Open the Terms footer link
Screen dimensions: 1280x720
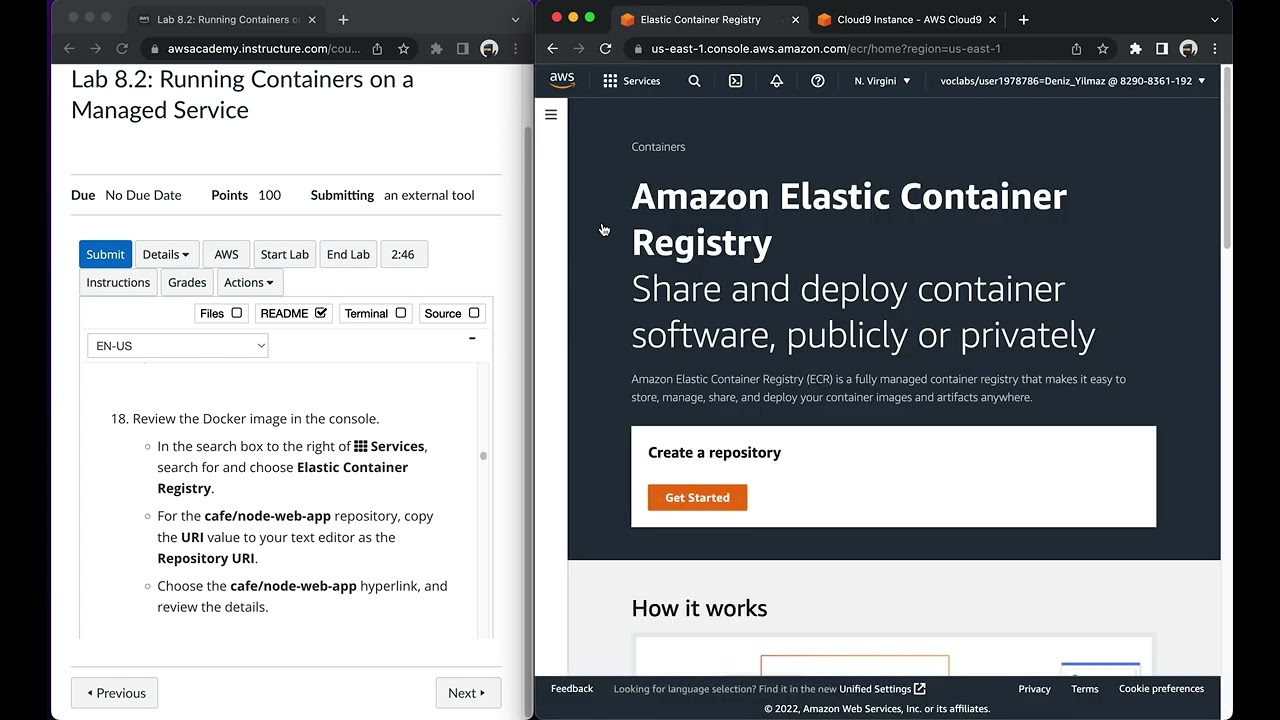[x=1084, y=689]
